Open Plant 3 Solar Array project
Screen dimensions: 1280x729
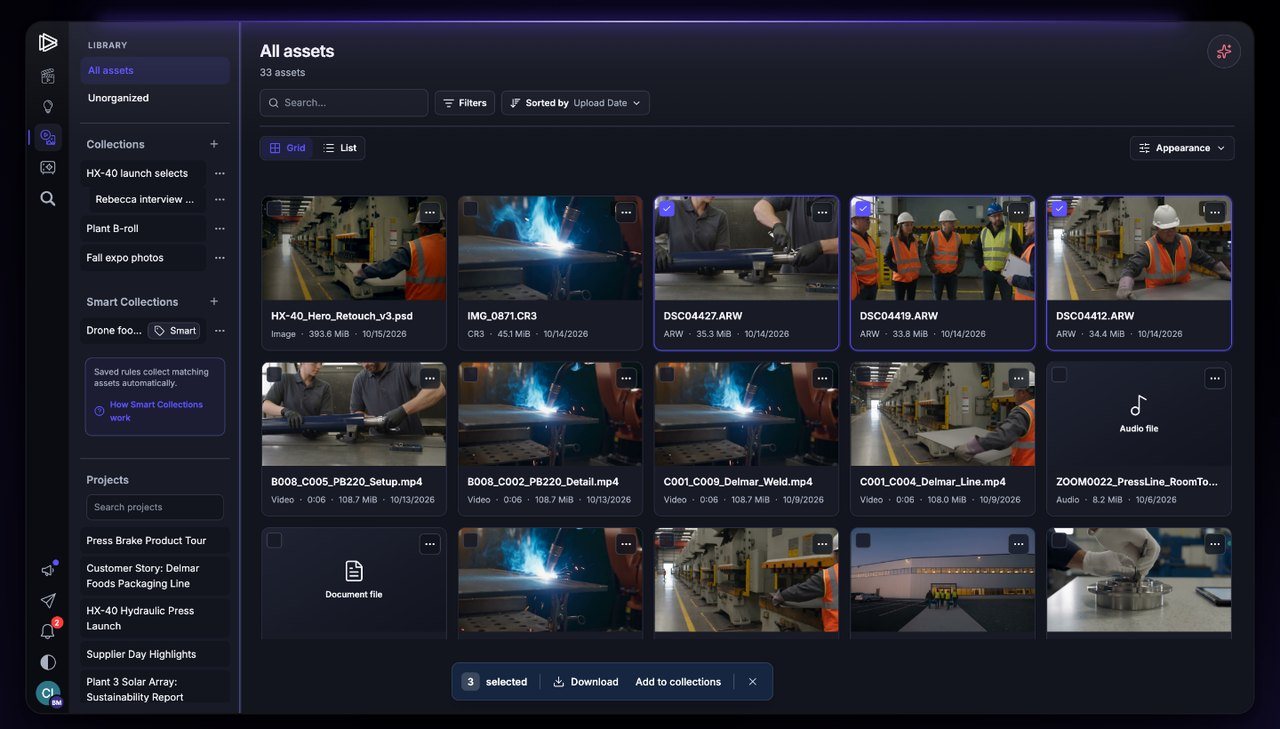(155, 689)
